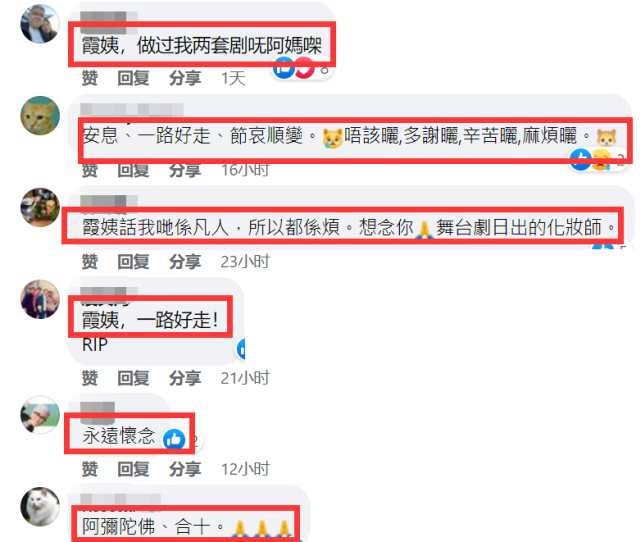Click thumbs-up reaction beside 永遠懷念 comment
The image size is (641, 542).
point(174,440)
